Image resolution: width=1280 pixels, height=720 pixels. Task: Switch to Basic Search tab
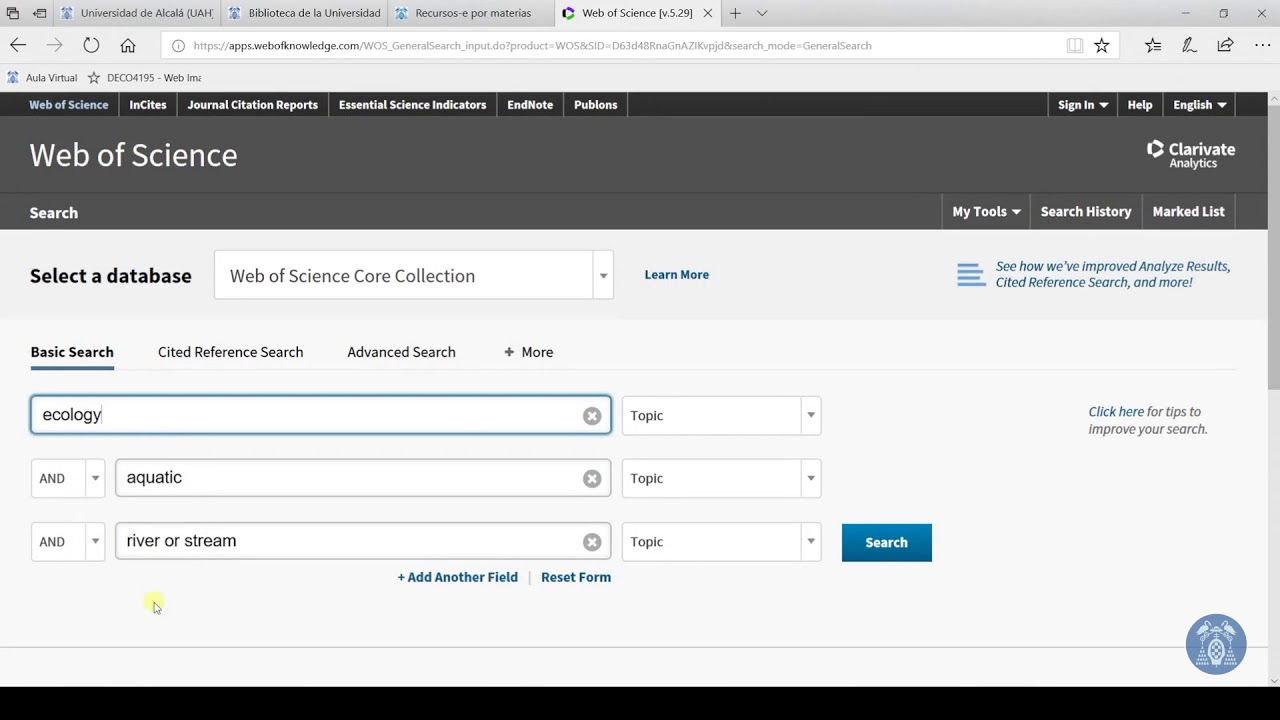(x=72, y=352)
